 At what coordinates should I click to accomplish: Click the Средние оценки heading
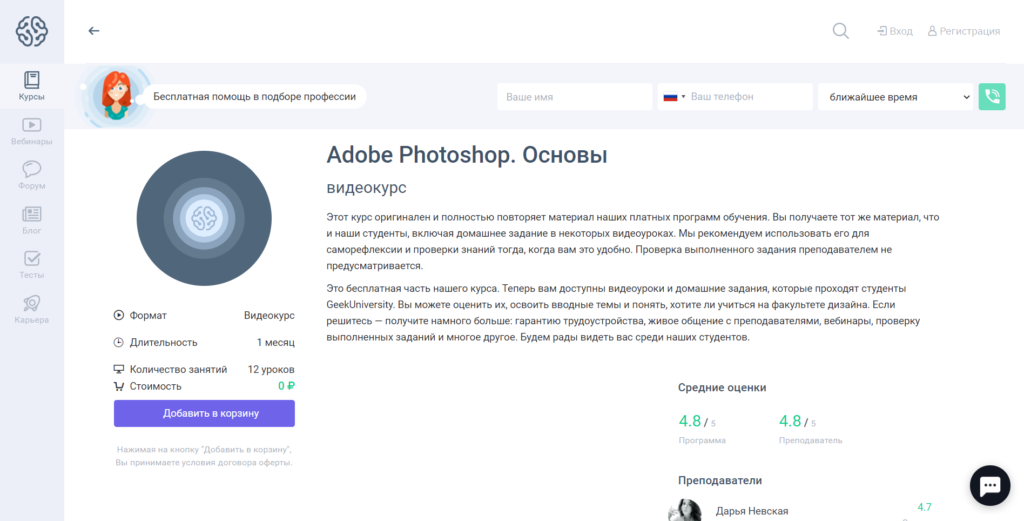point(722,387)
